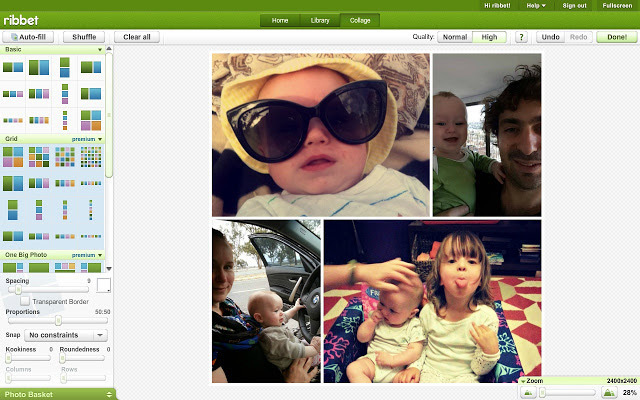Go to the Home tab
This screenshot has width=640, height=400.
click(x=280, y=20)
